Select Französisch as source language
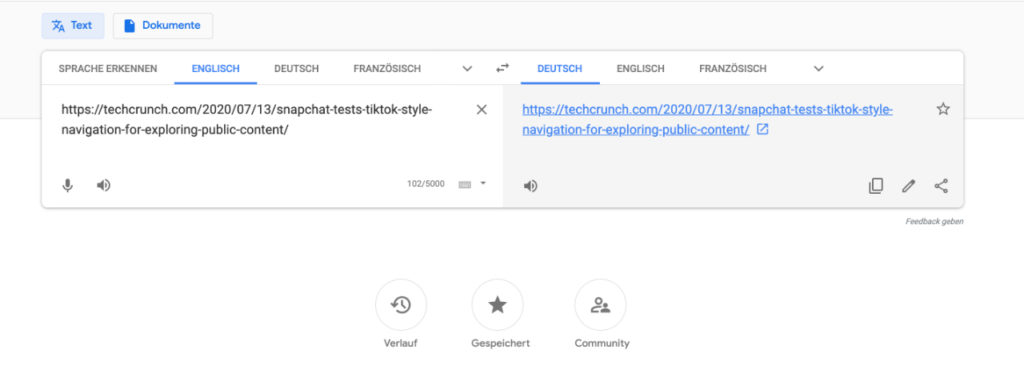 point(387,69)
